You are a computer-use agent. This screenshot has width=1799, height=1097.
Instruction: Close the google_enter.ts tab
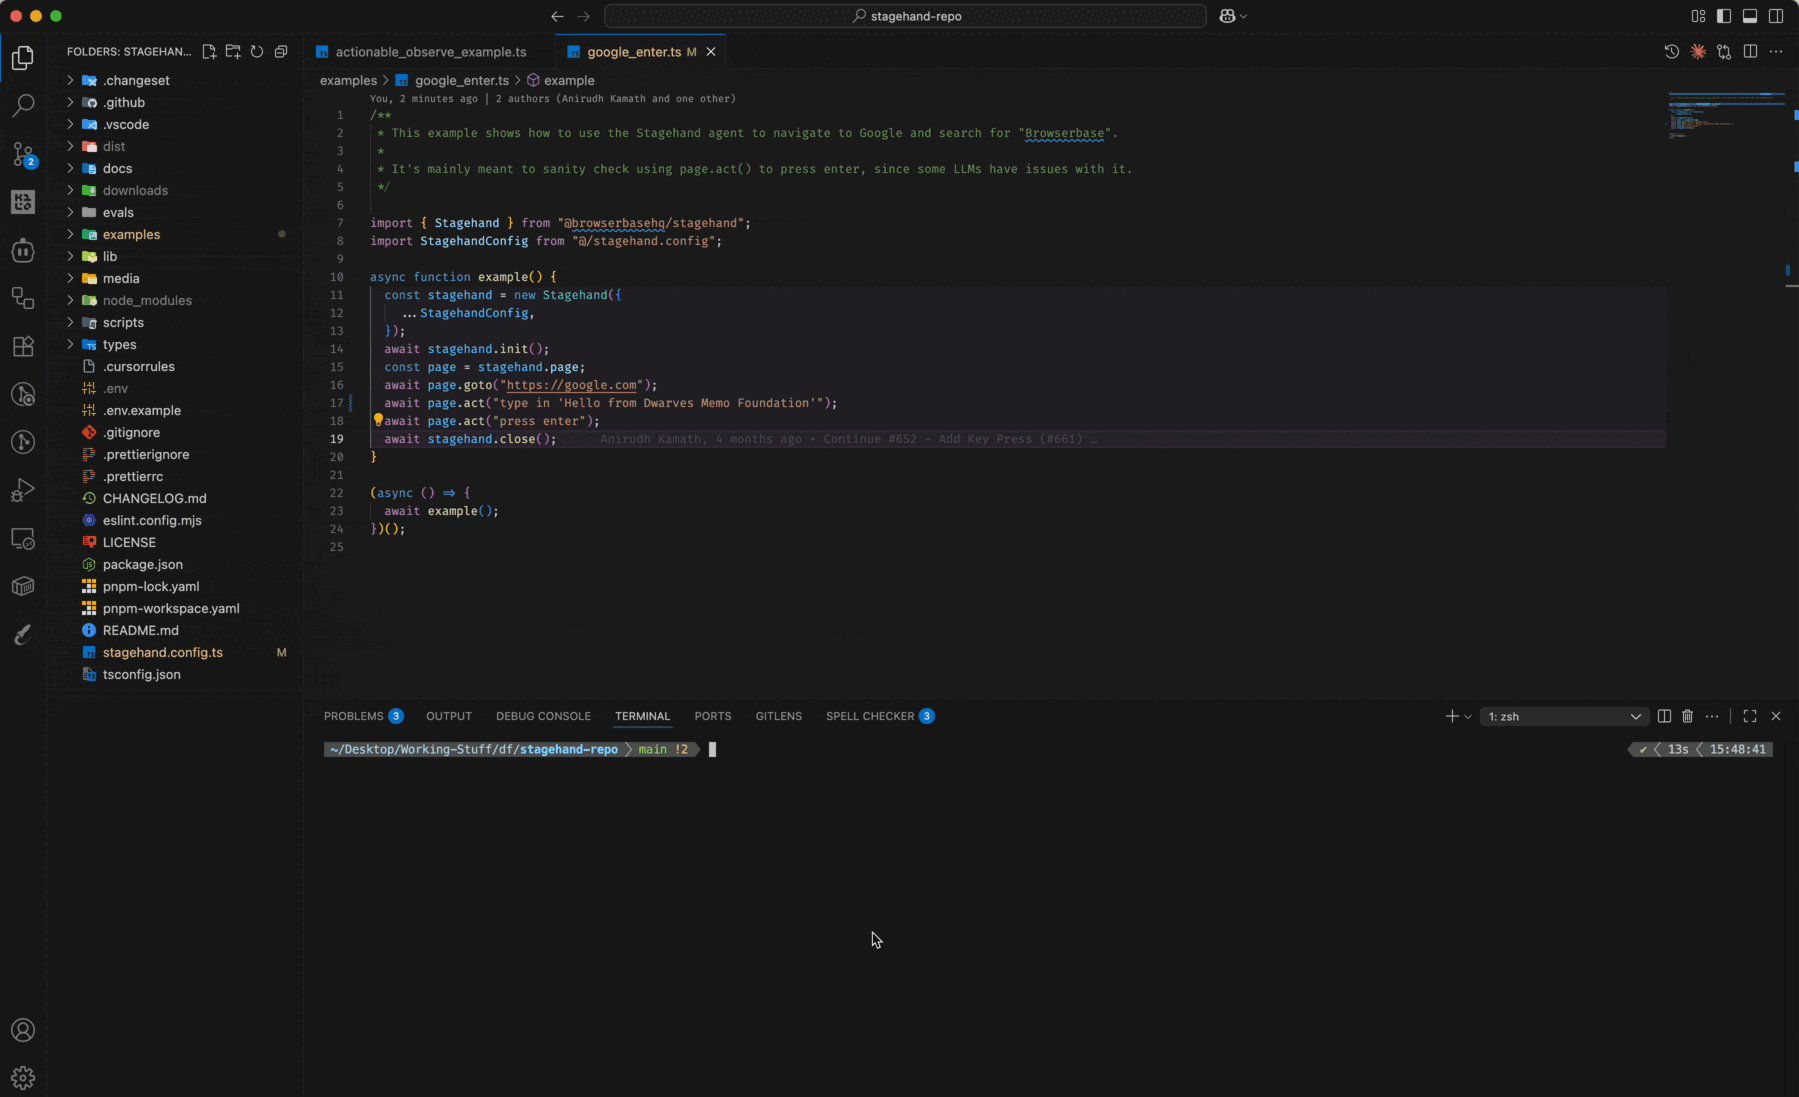tap(711, 52)
